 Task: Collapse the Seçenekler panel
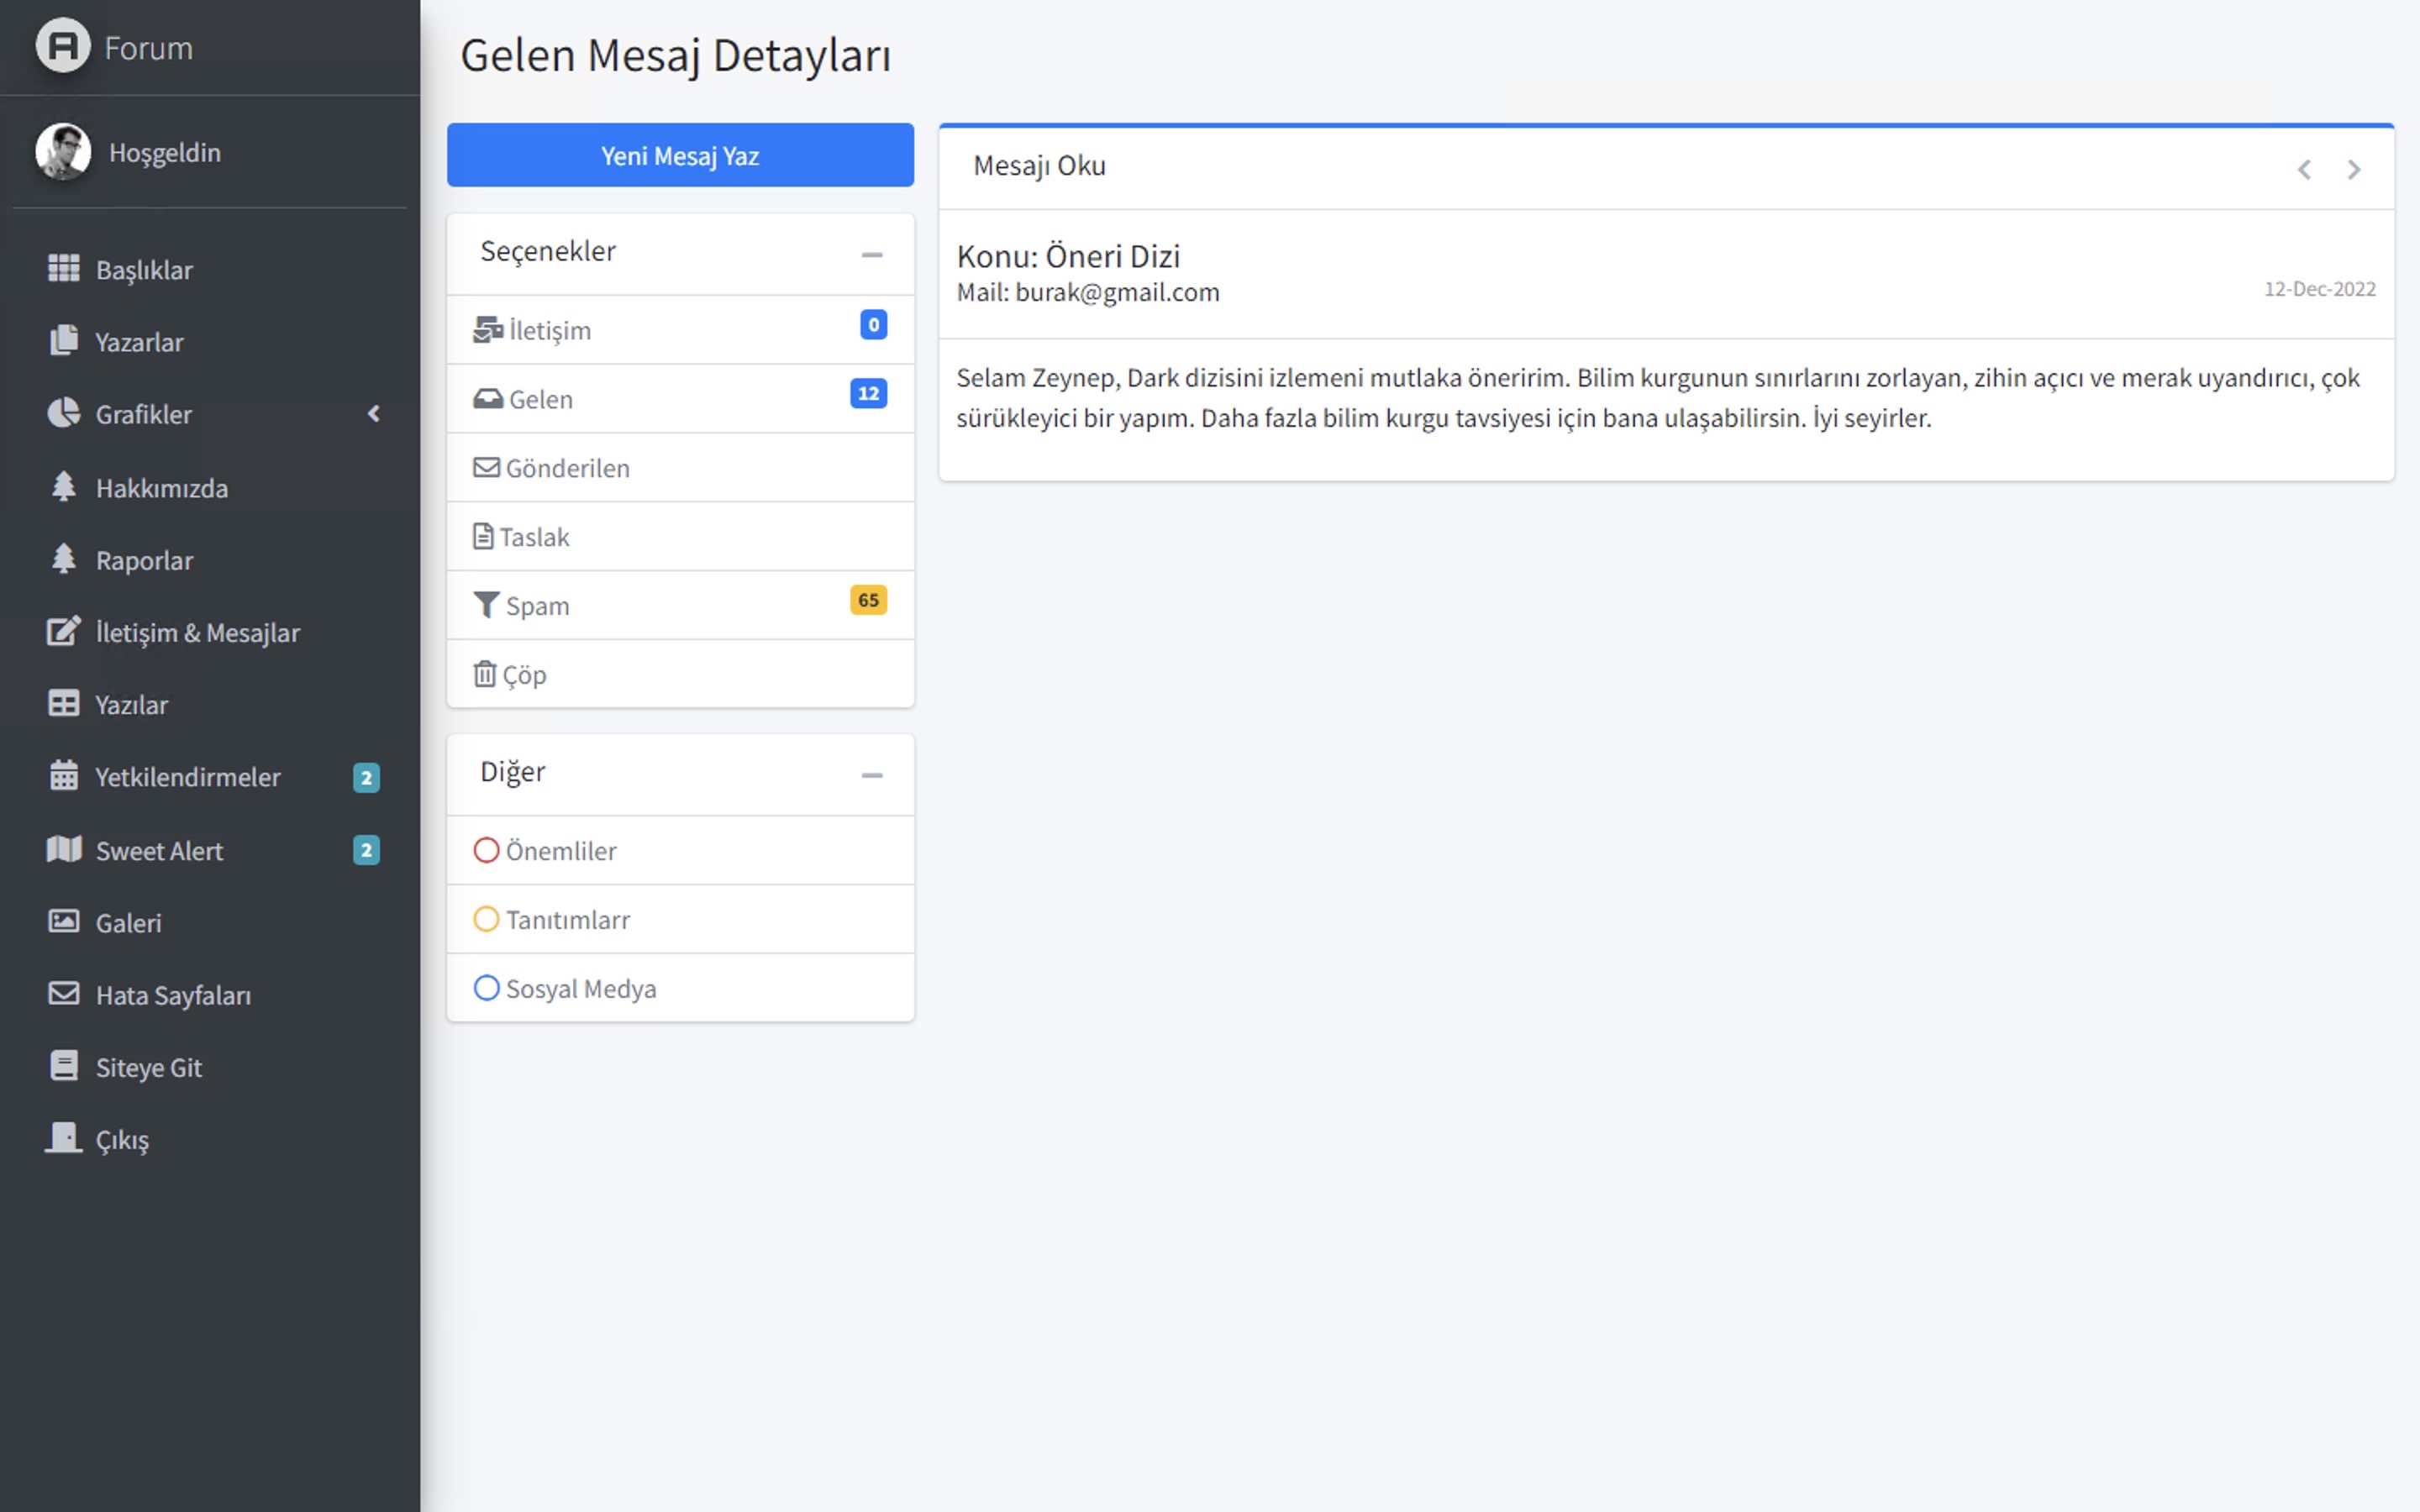point(873,254)
